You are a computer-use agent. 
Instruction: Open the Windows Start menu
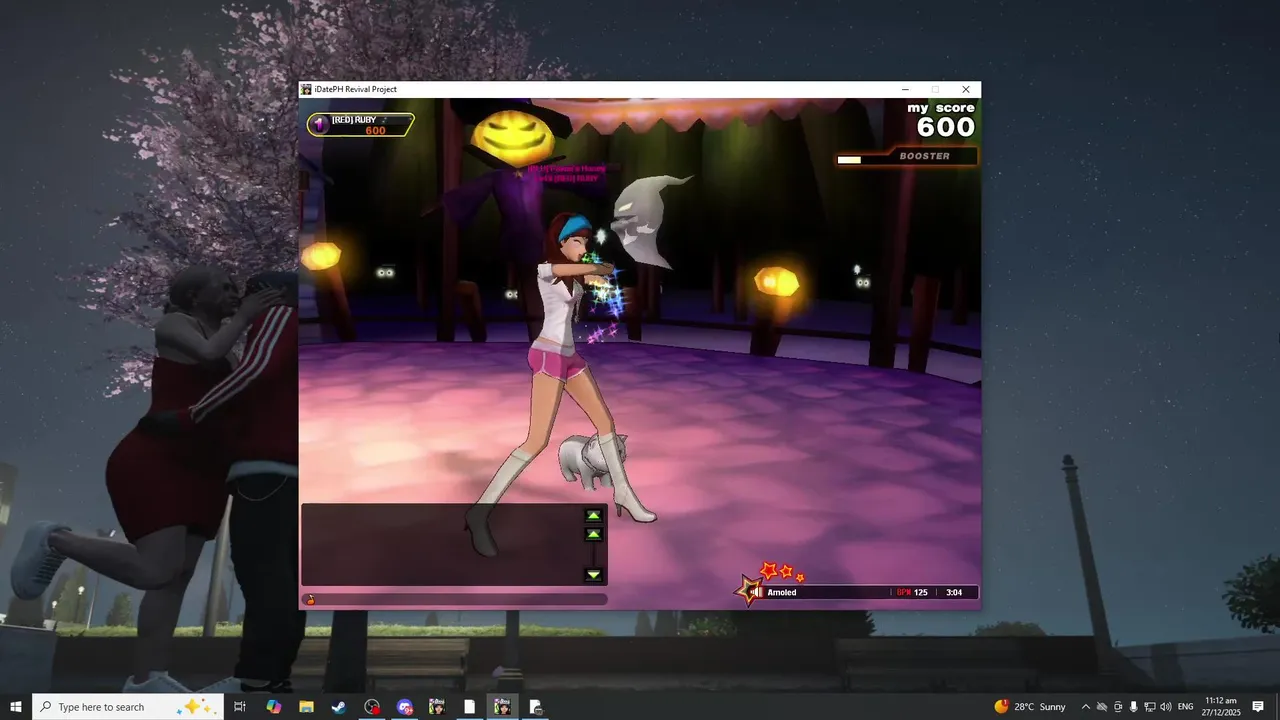click(16, 706)
